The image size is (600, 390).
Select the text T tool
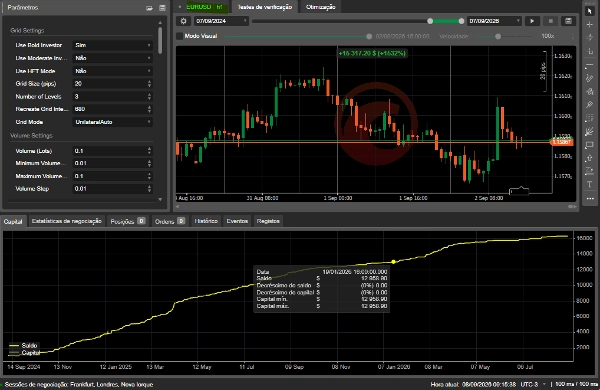(x=590, y=184)
